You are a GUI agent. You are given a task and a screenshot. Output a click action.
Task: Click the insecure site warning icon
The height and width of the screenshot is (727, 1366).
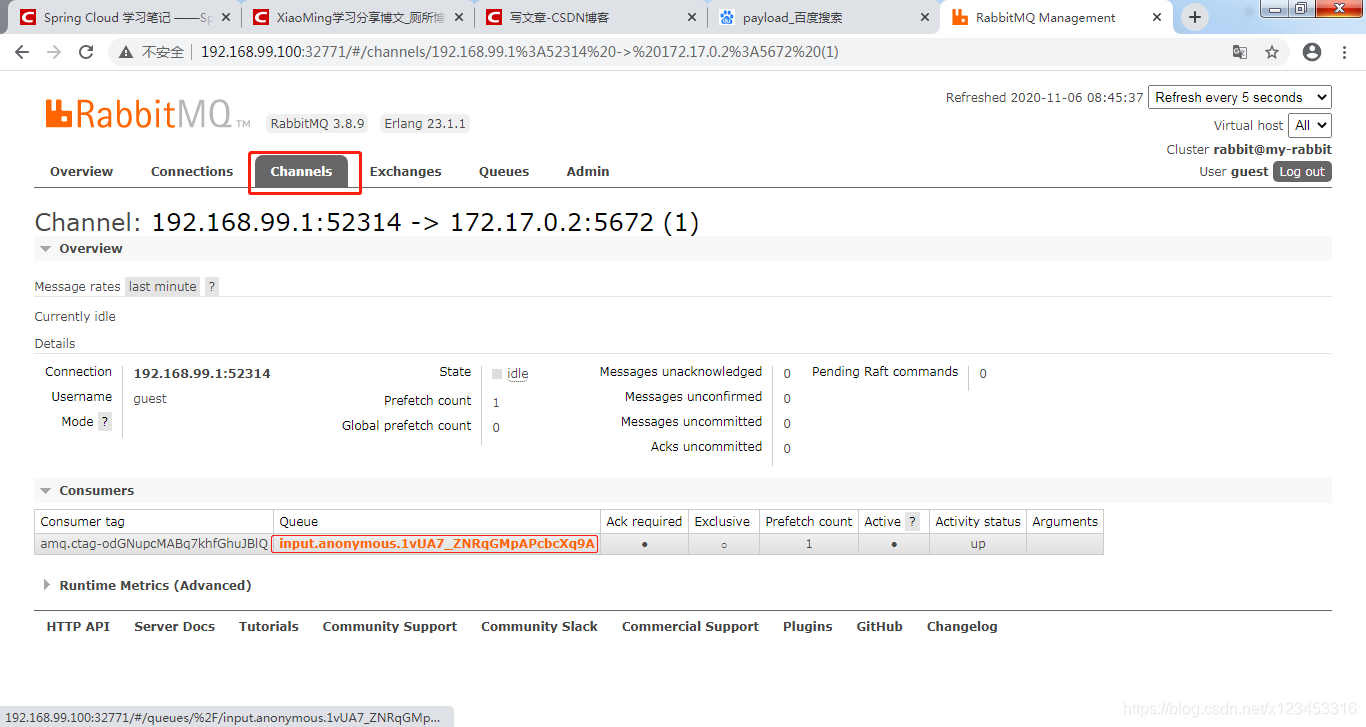point(127,52)
